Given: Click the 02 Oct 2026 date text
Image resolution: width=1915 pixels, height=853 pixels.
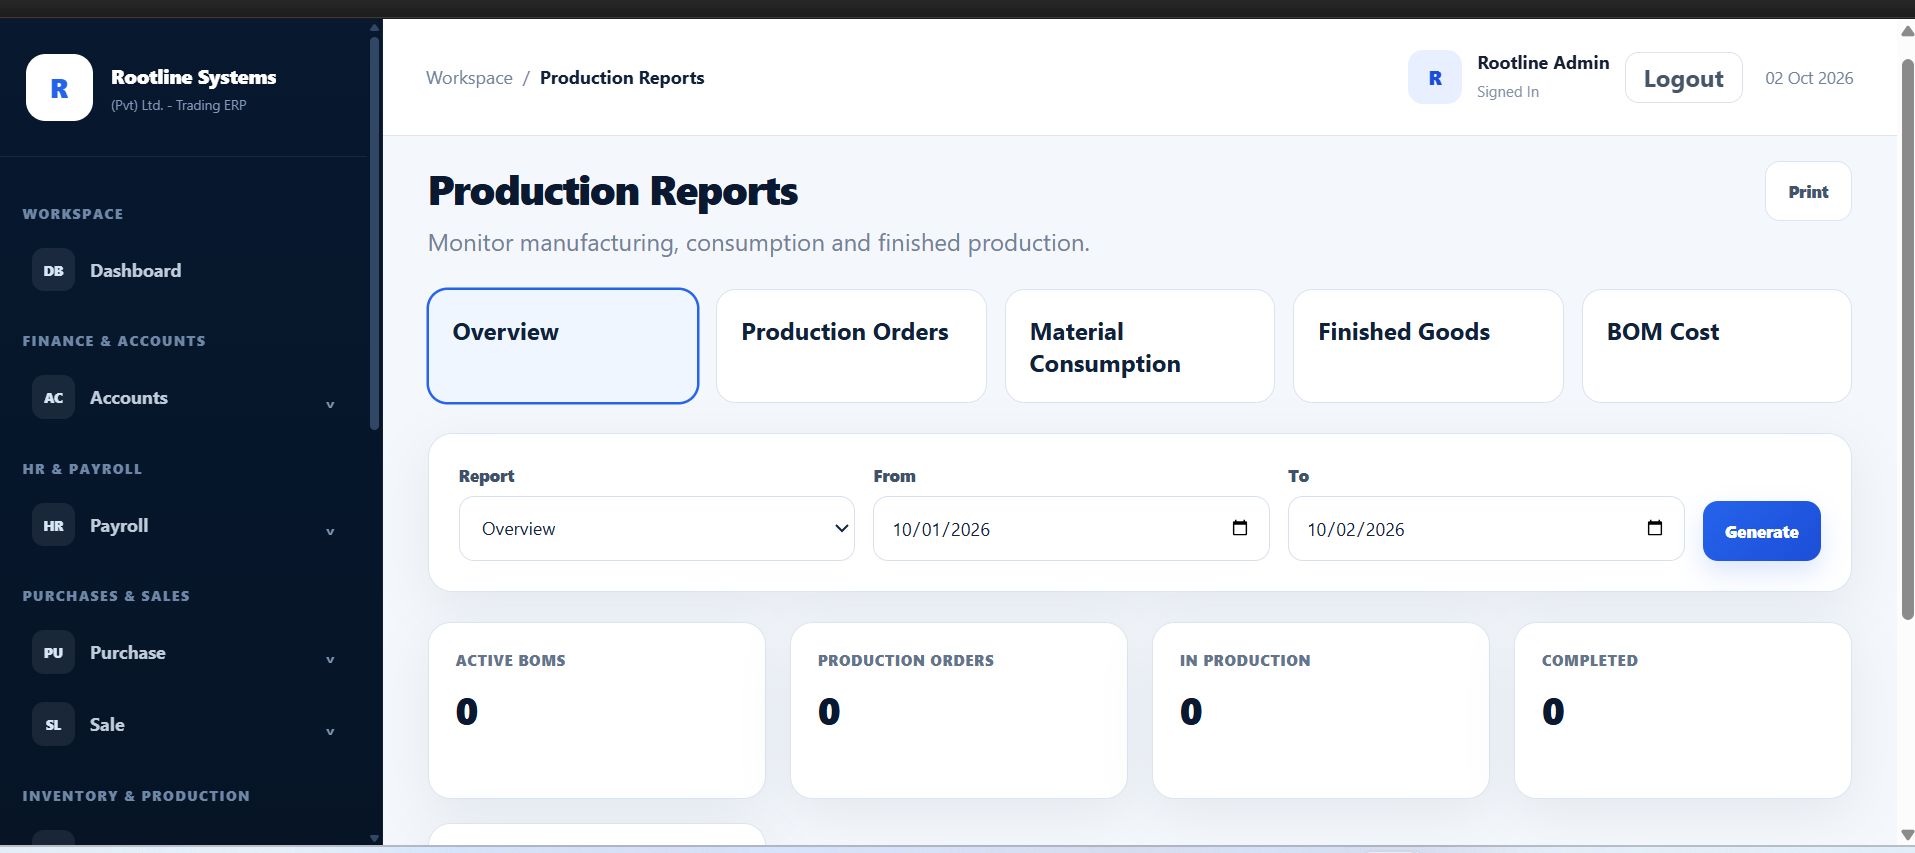Looking at the screenshot, I should coord(1809,78).
